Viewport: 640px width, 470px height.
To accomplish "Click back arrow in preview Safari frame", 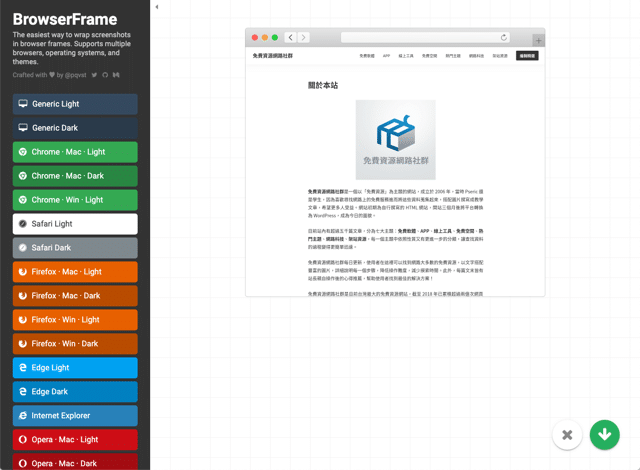I will 290,38.
